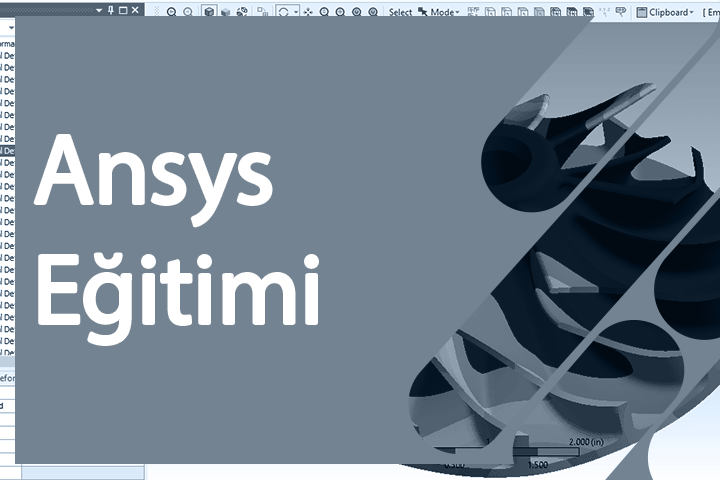Viewport: 720px width, 480px height.
Task: Enable smart select filter
Action: coord(473,12)
